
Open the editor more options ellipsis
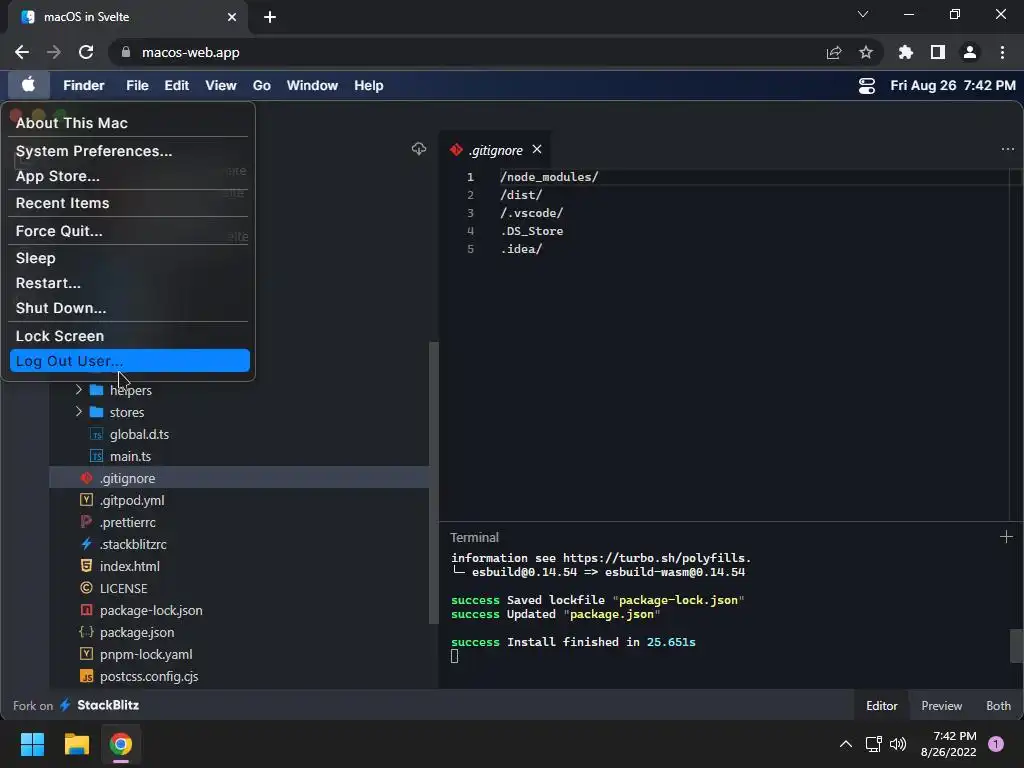coord(1008,149)
